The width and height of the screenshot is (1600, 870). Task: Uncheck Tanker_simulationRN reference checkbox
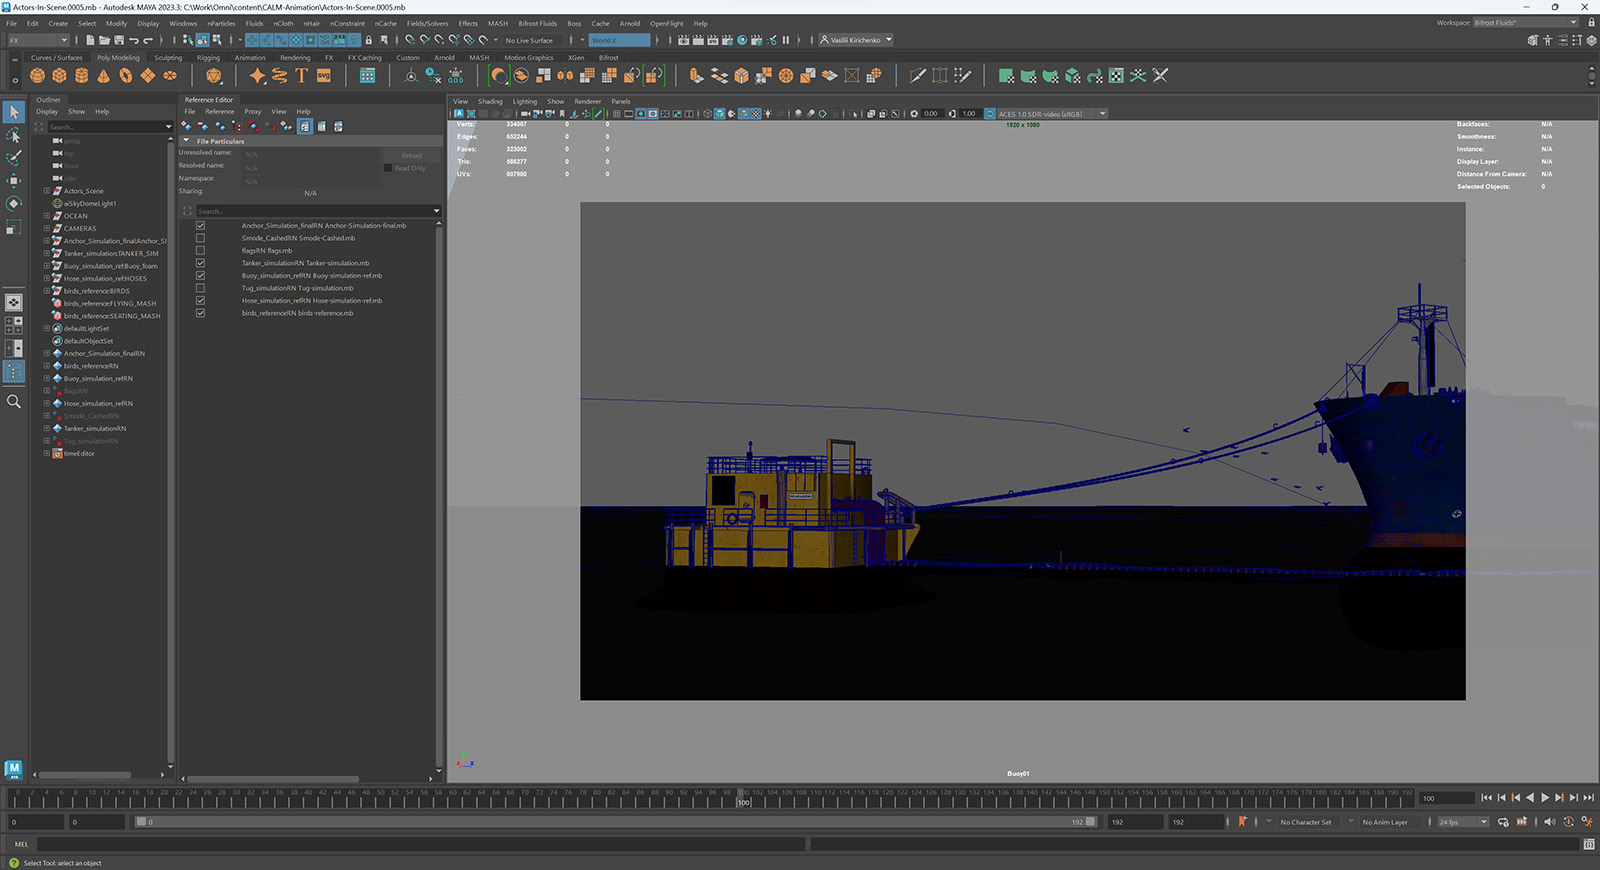click(200, 263)
